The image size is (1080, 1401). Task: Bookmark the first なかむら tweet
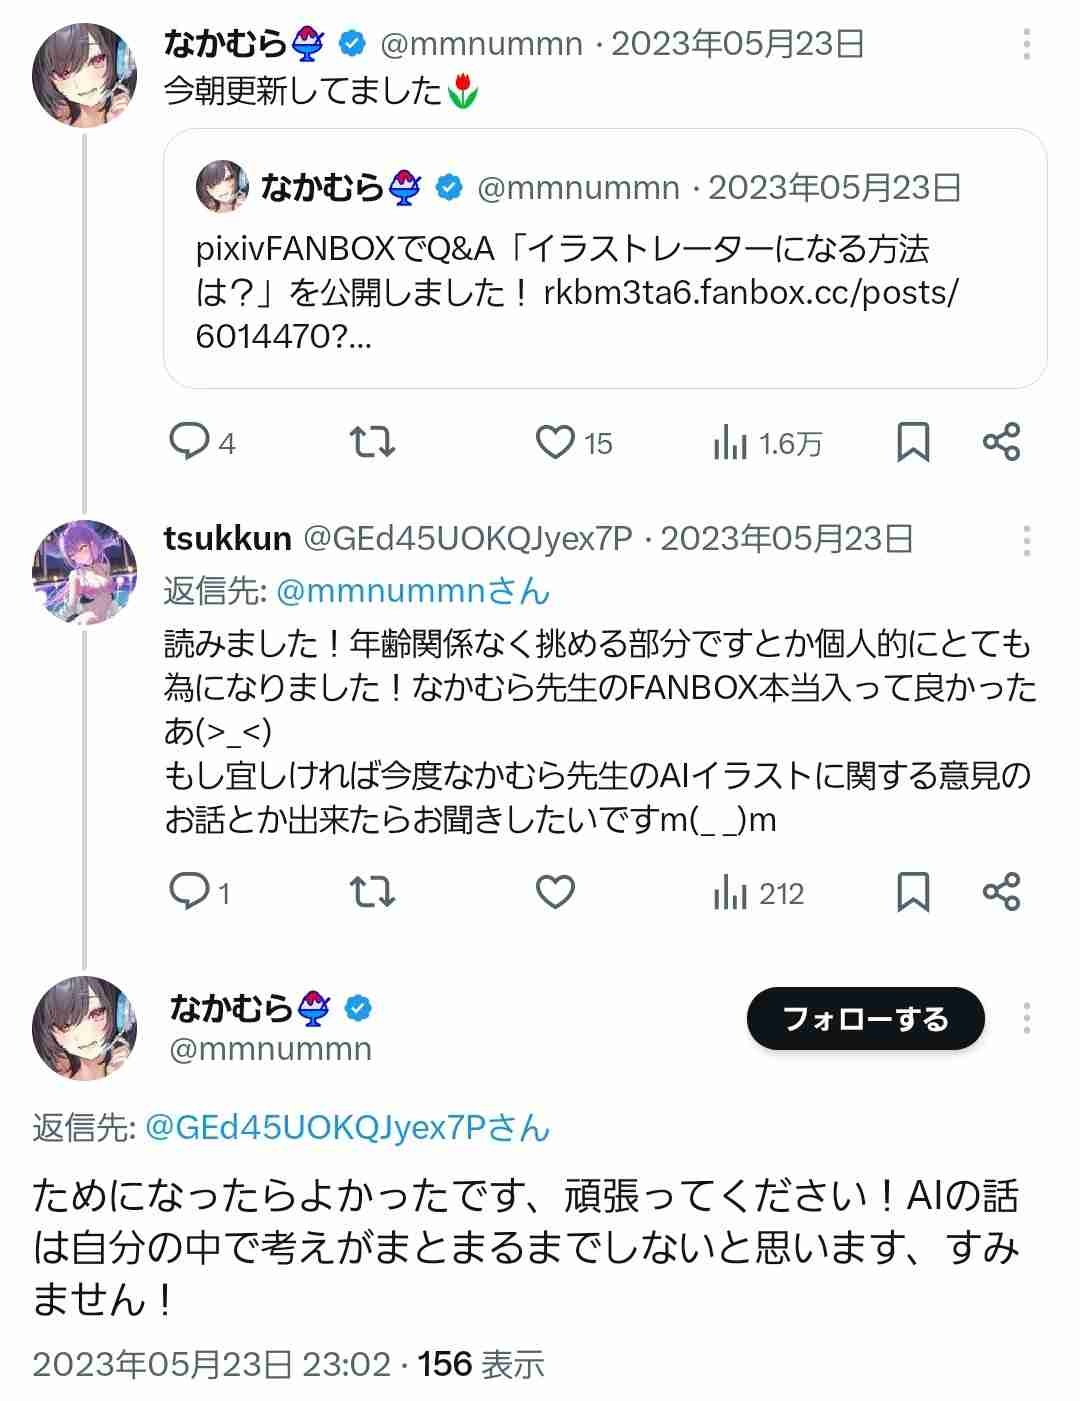(912, 441)
